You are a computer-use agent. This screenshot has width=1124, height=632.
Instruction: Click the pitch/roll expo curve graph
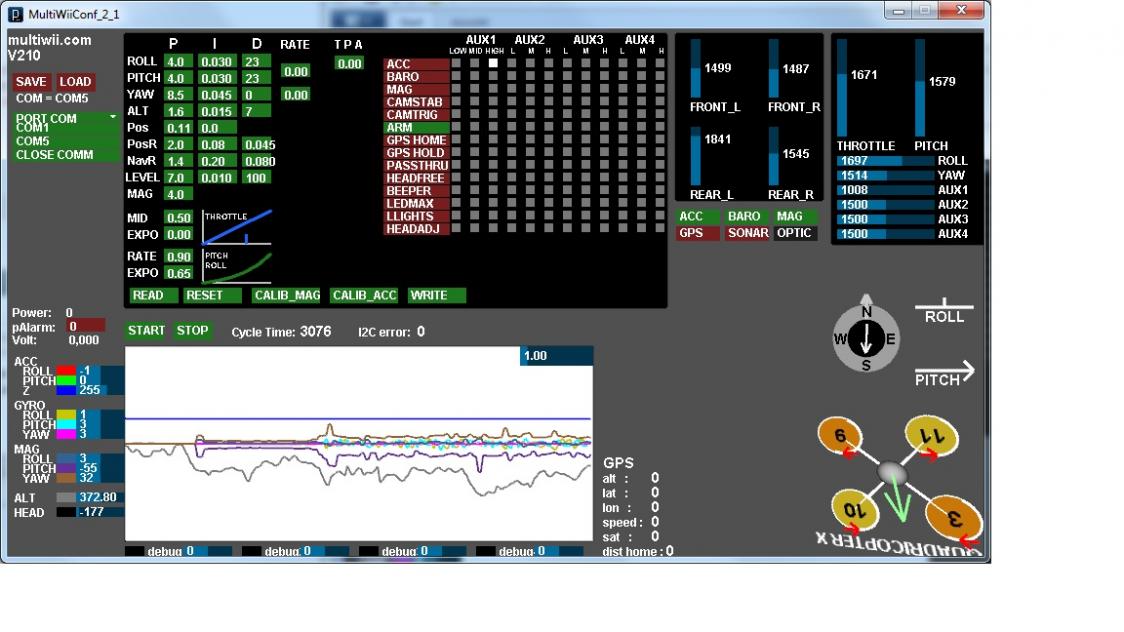tap(237, 267)
